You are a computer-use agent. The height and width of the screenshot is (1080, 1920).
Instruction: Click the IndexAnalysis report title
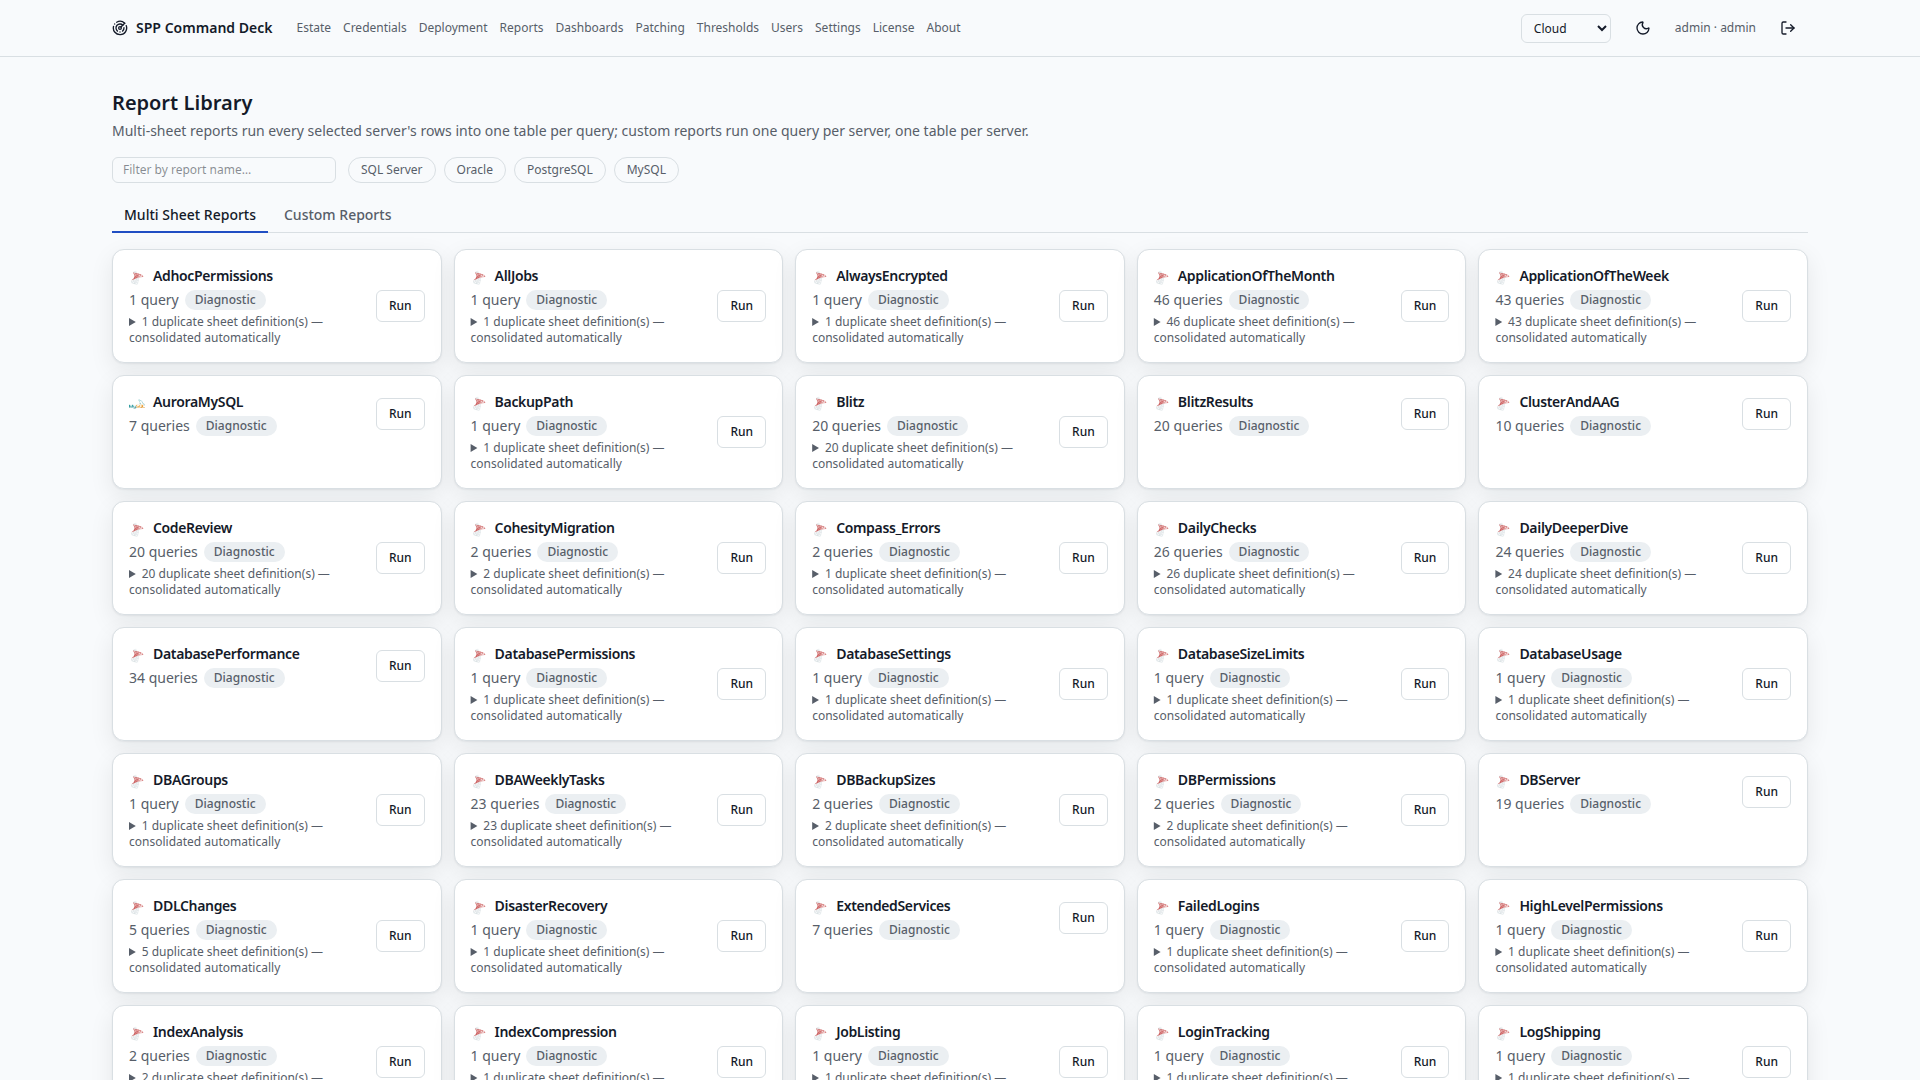(x=198, y=1032)
